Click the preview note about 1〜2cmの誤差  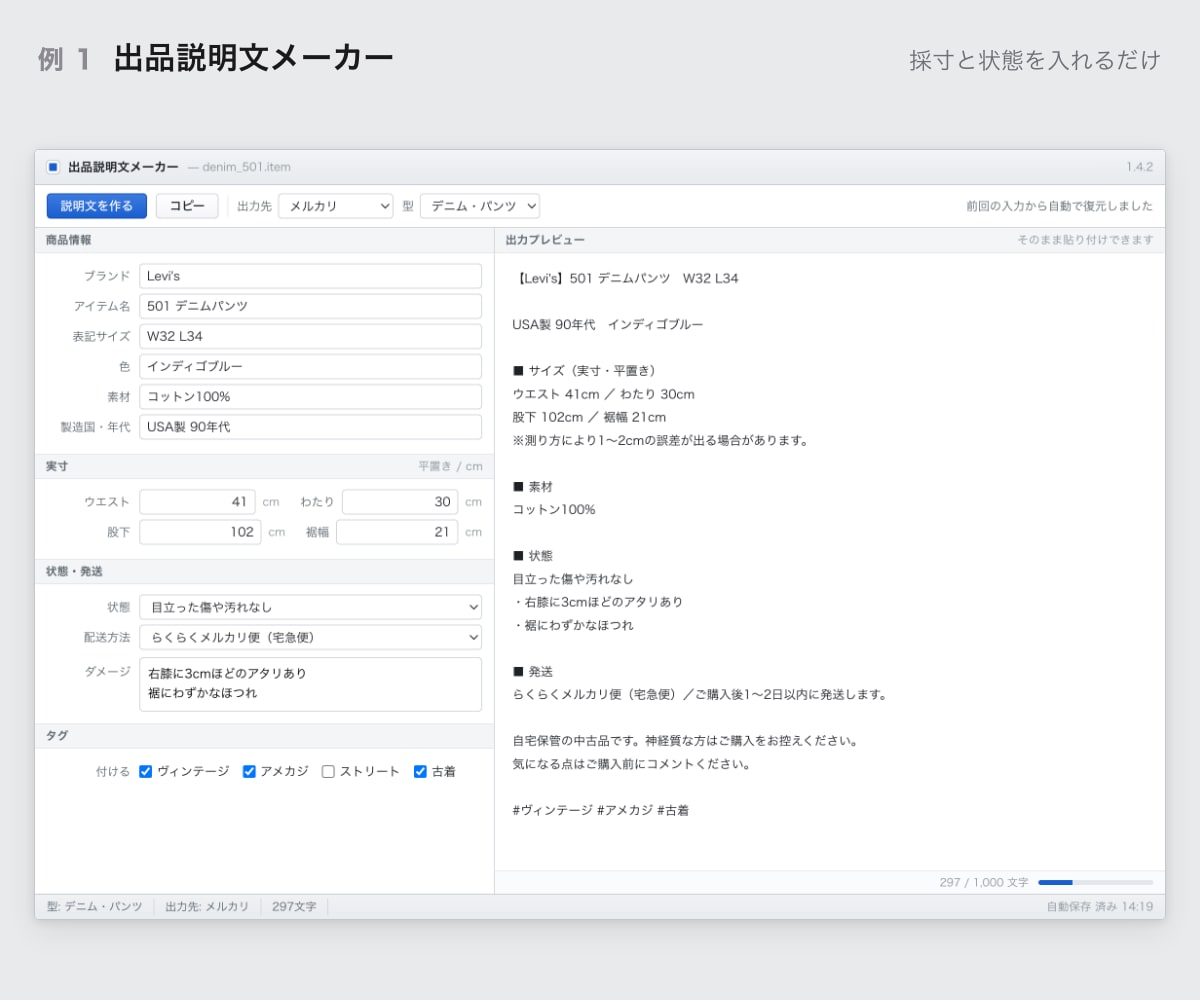(660, 440)
